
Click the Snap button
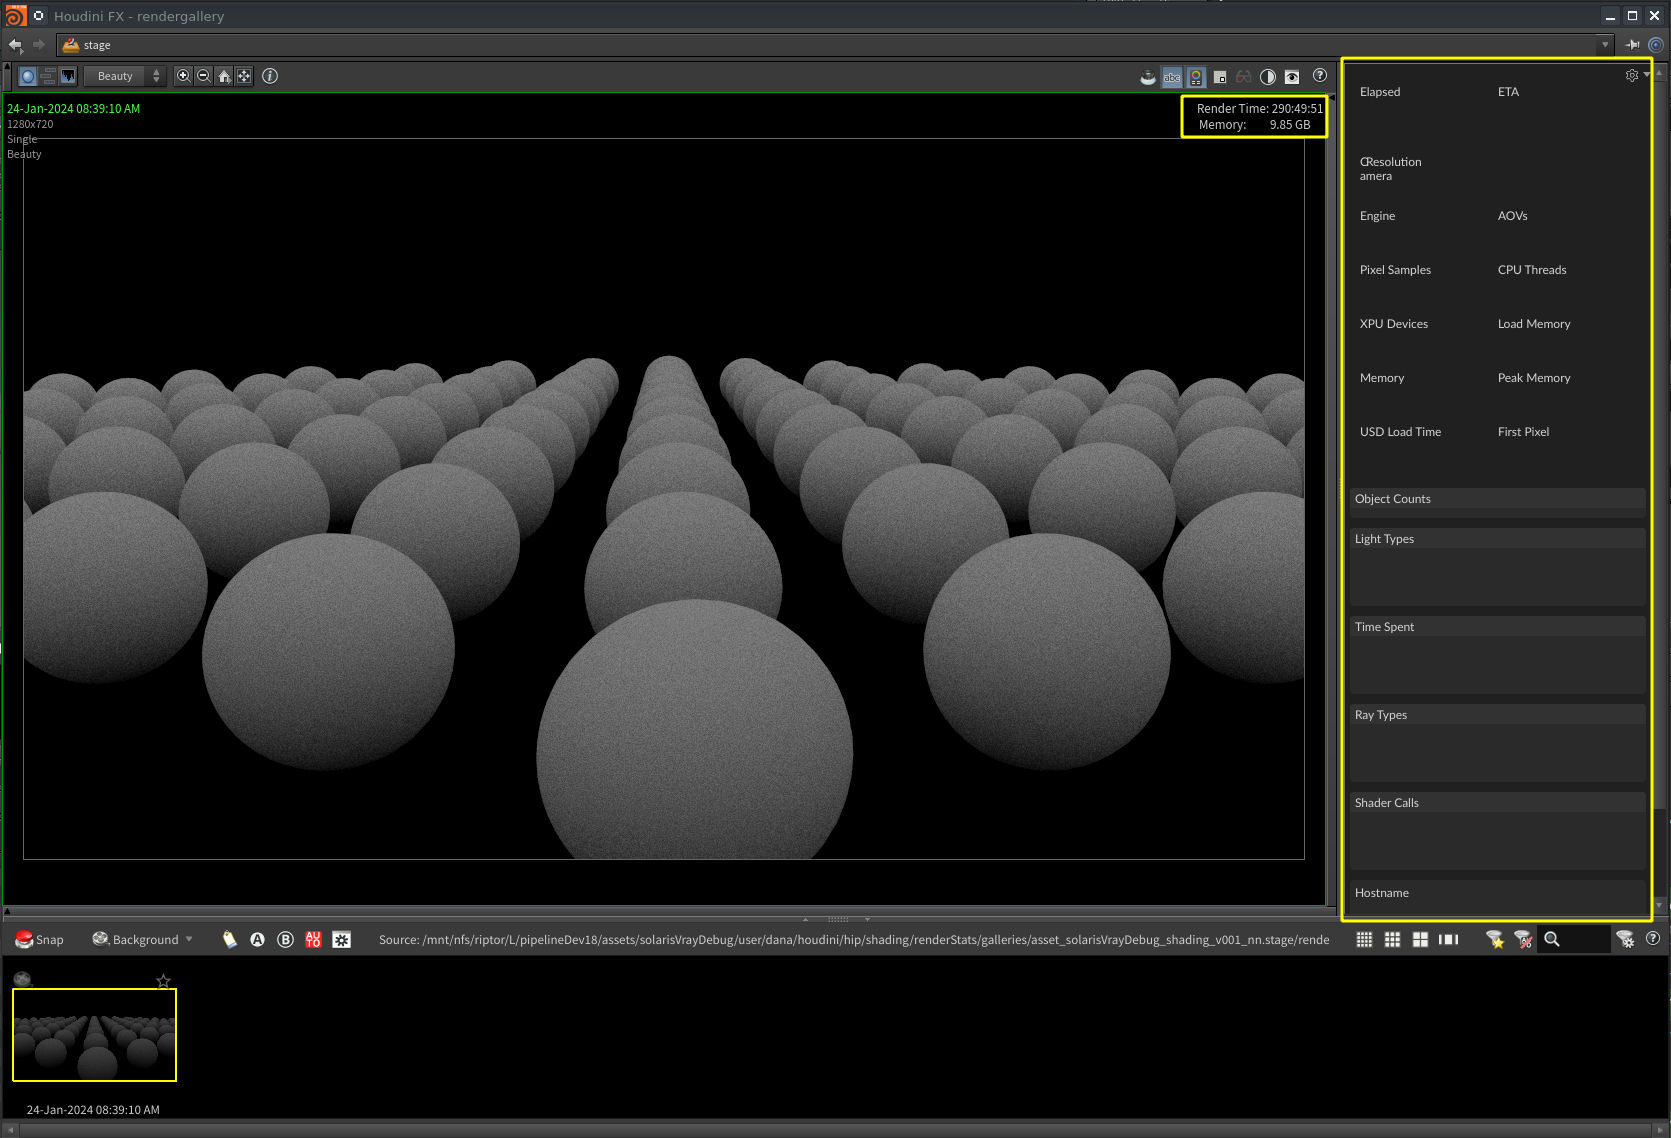point(39,939)
